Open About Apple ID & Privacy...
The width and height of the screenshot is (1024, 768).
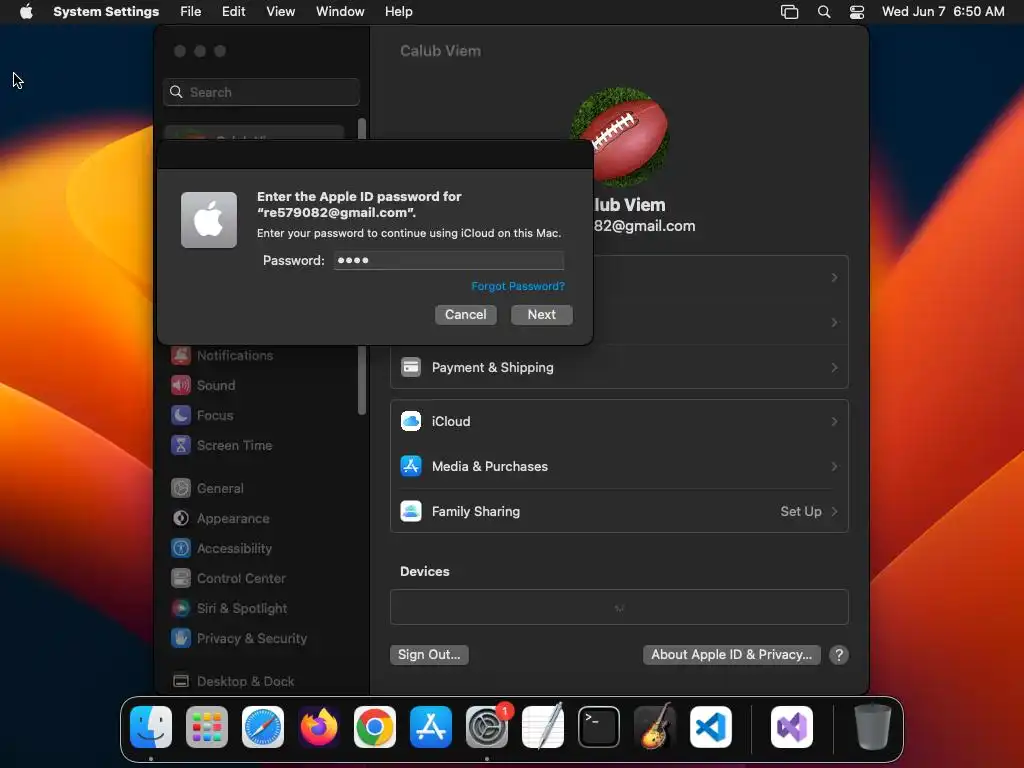(731, 654)
